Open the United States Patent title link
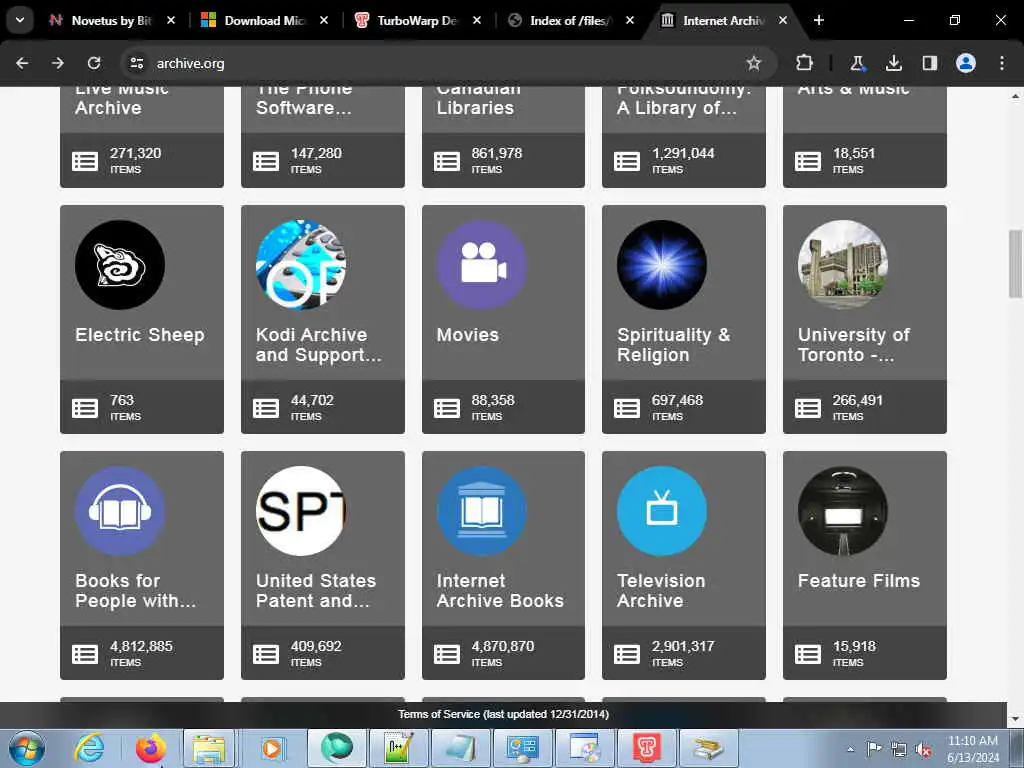The image size is (1024, 768). [x=316, y=590]
